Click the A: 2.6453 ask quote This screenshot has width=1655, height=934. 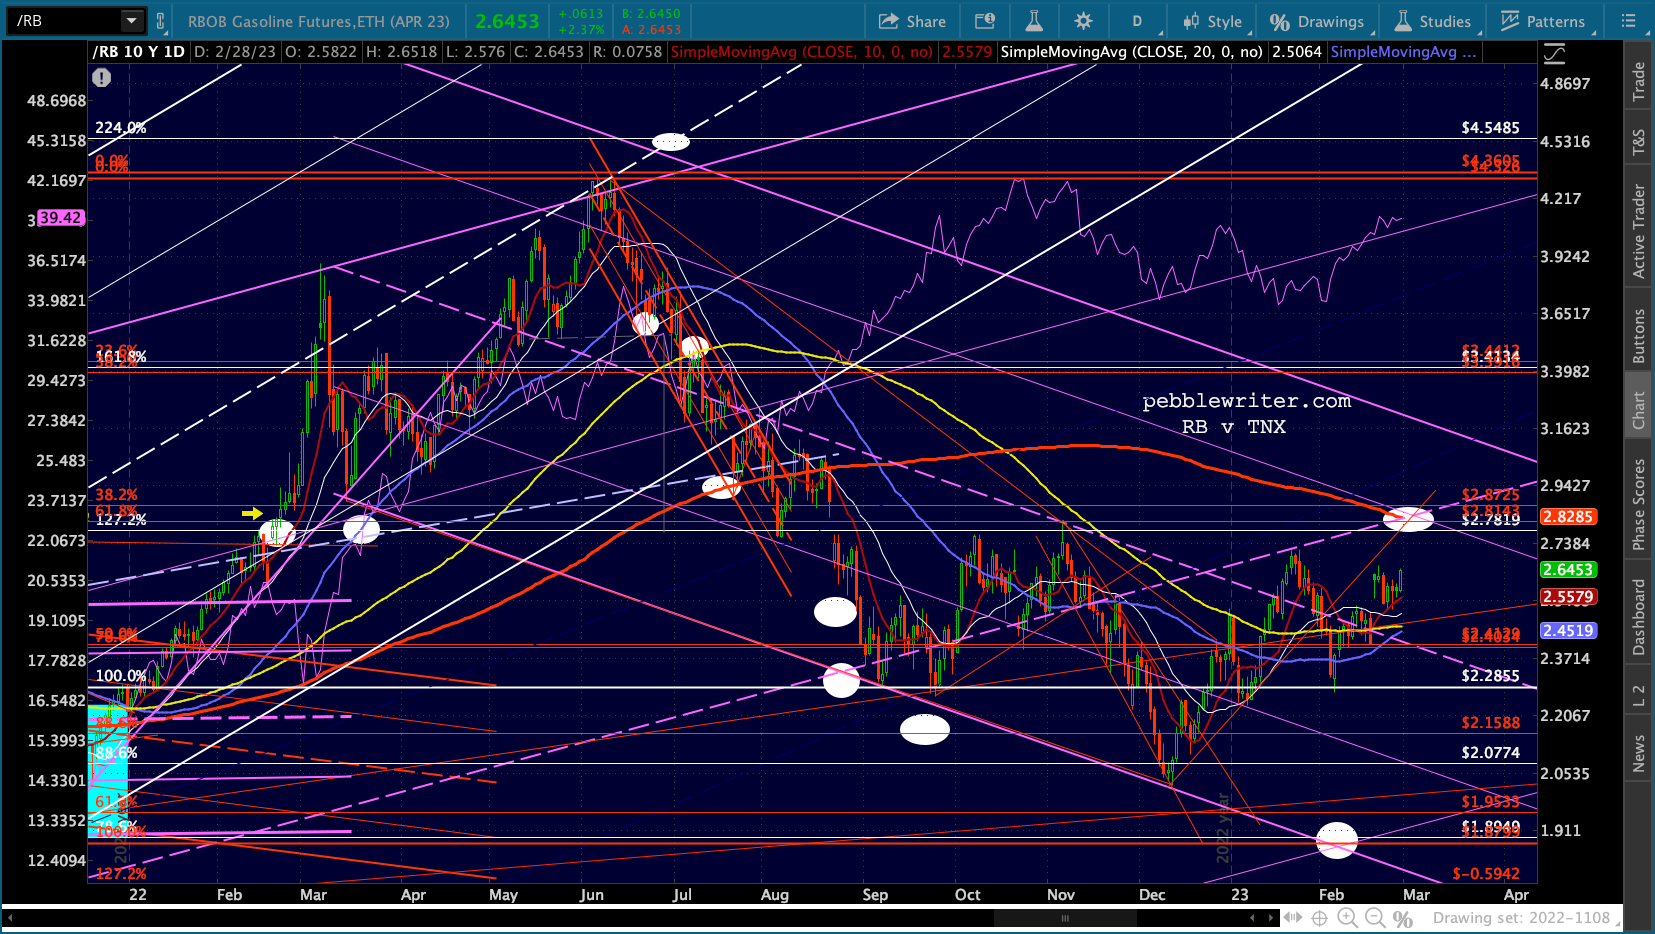(651, 29)
